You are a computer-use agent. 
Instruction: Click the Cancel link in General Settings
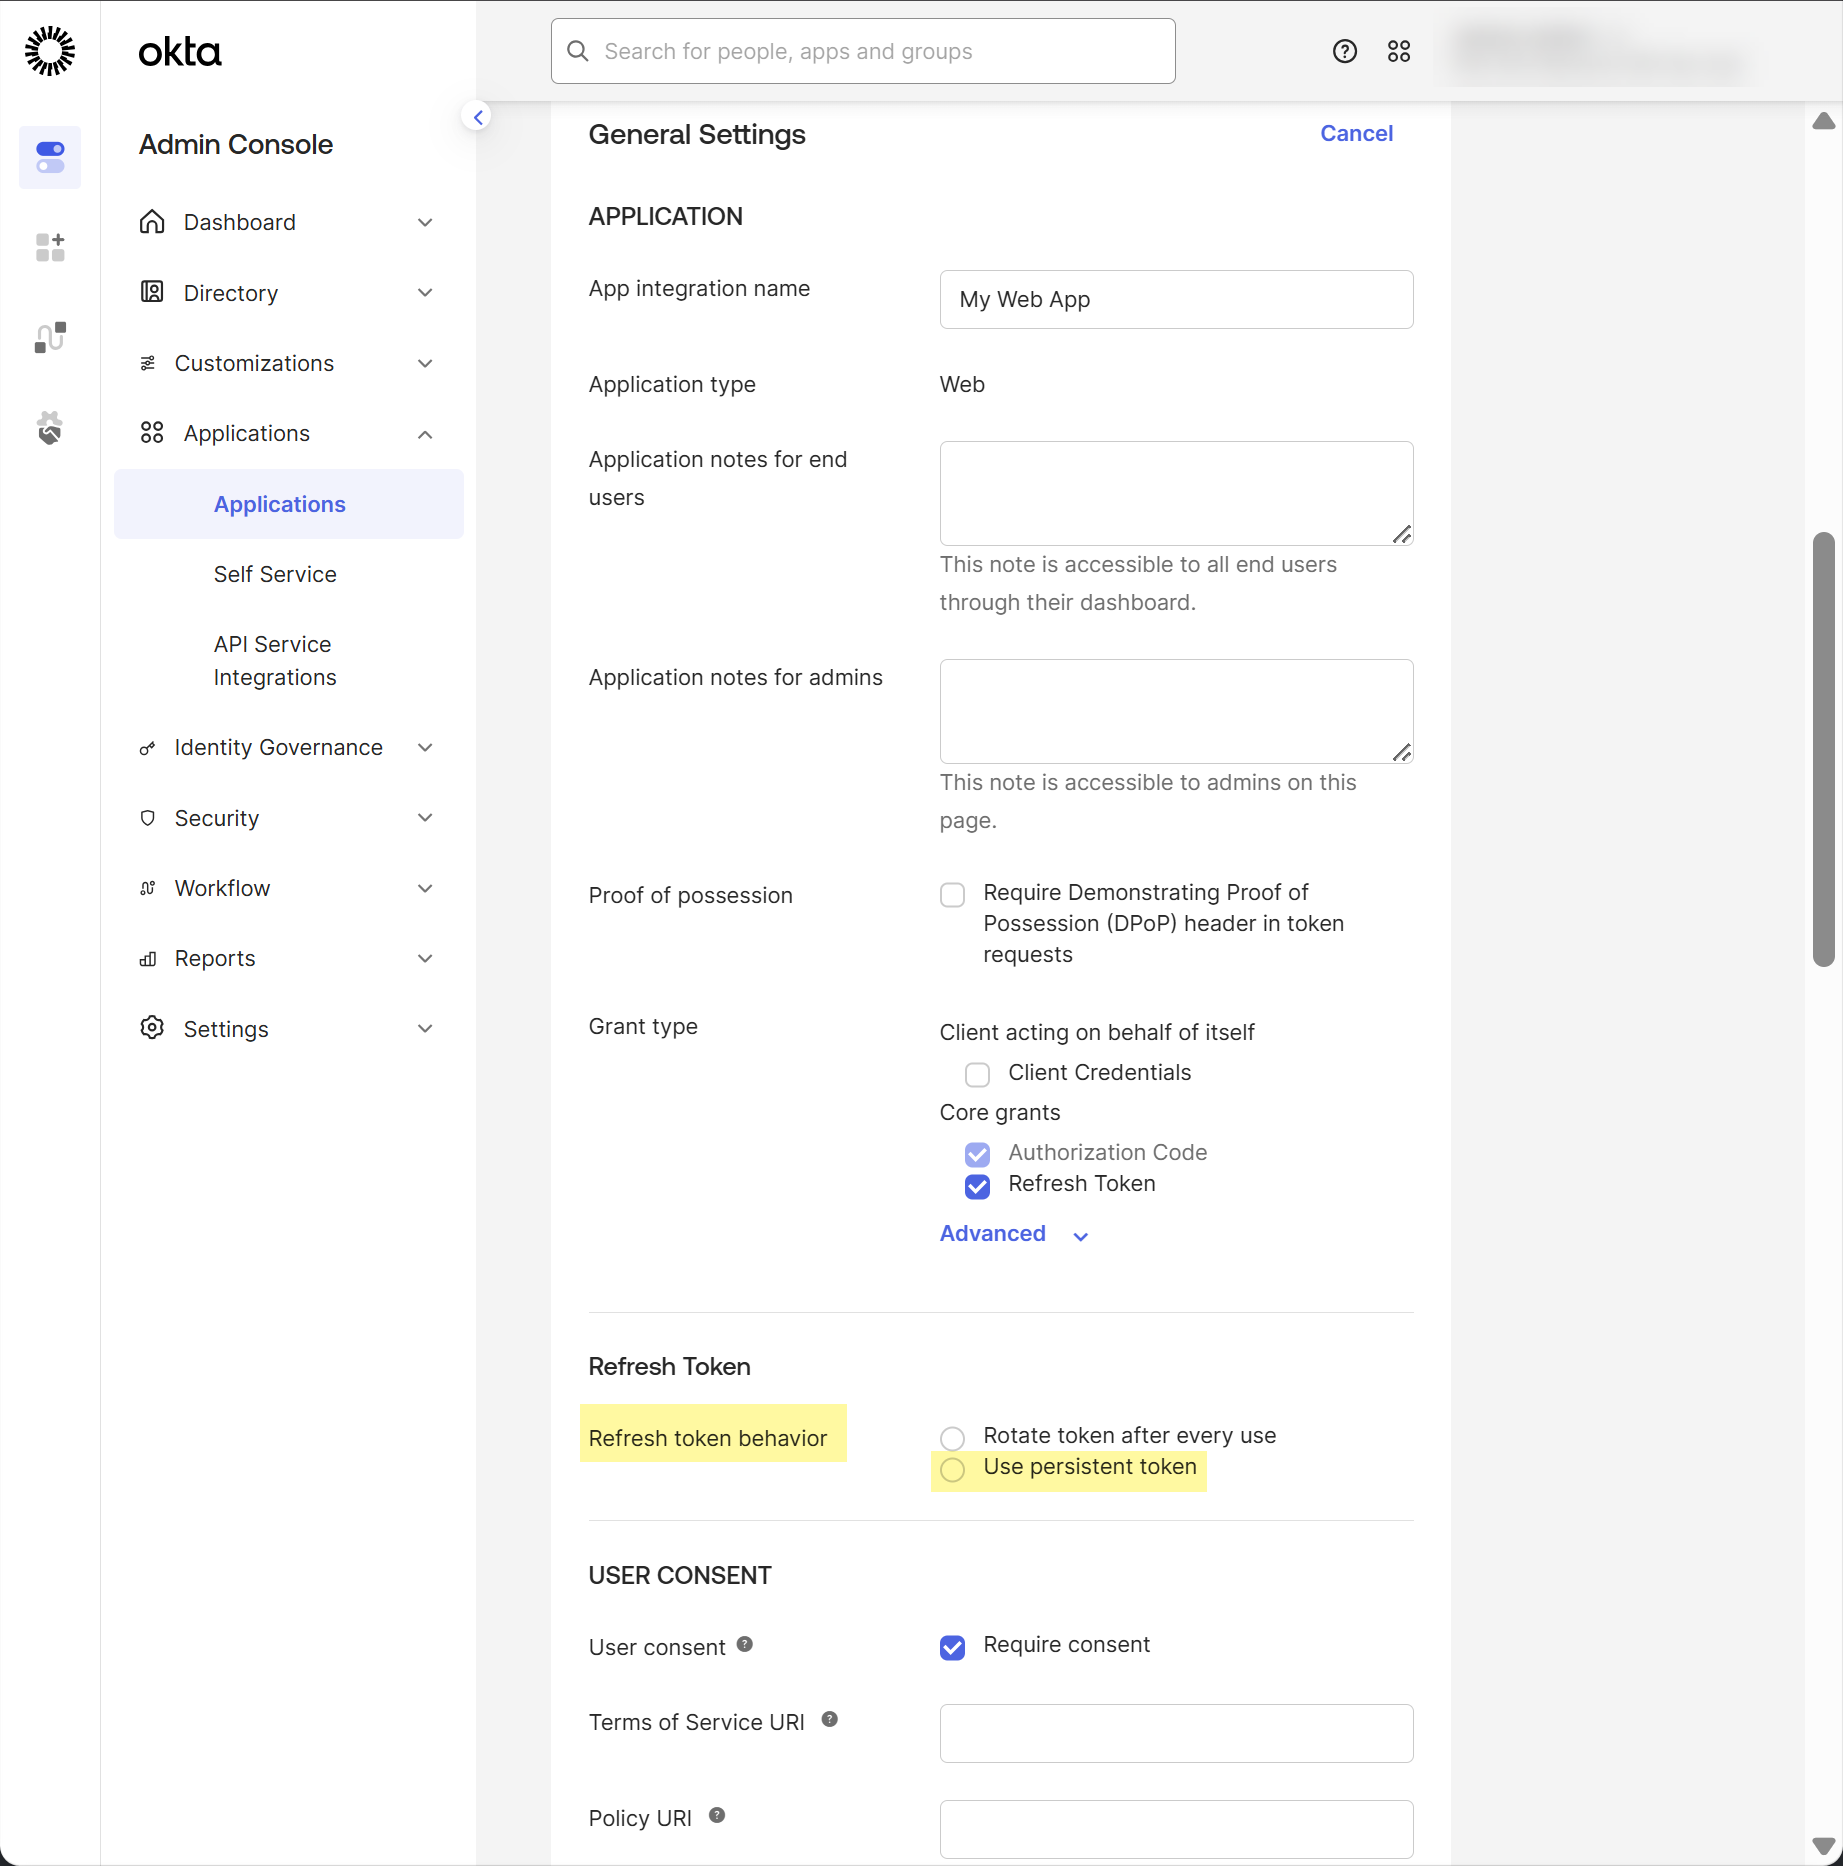[x=1355, y=133]
